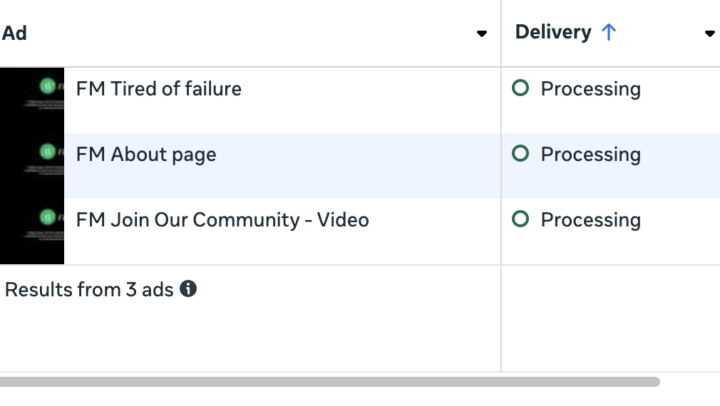720x406 pixels.
Task: Open FM Join Our Community - Video ad name
Action: pyautogui.click(x=222, y=219)
